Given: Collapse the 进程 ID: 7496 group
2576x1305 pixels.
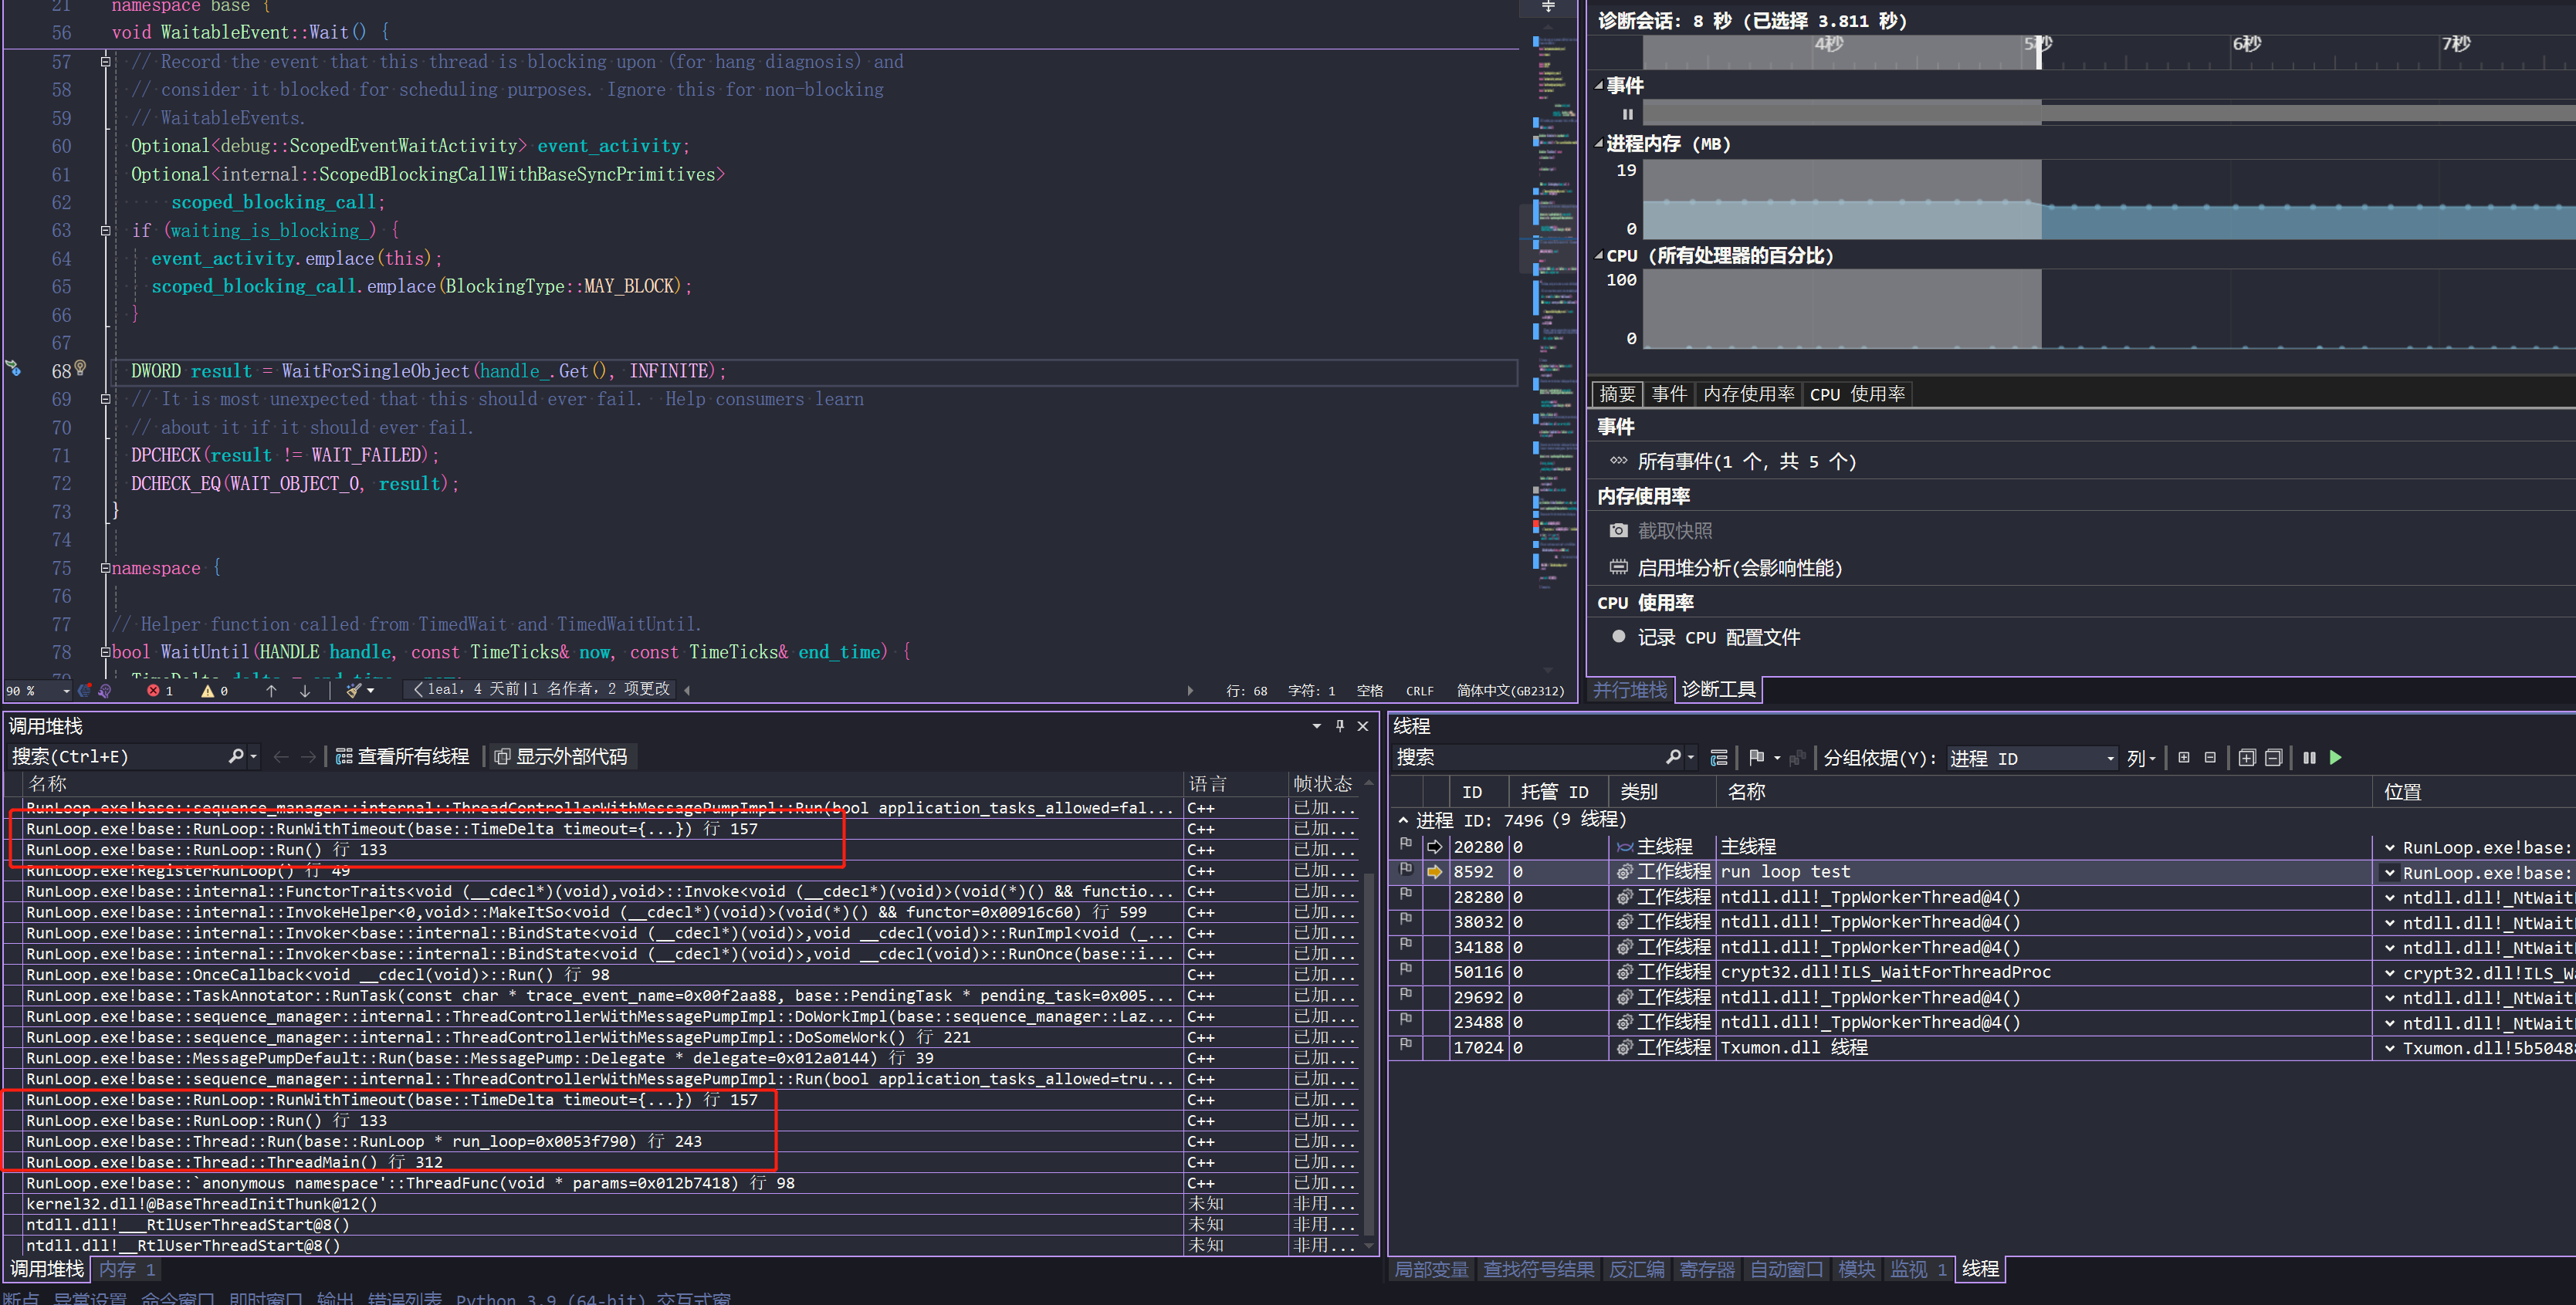Looking at the screenshot, I should point(1403,820).
